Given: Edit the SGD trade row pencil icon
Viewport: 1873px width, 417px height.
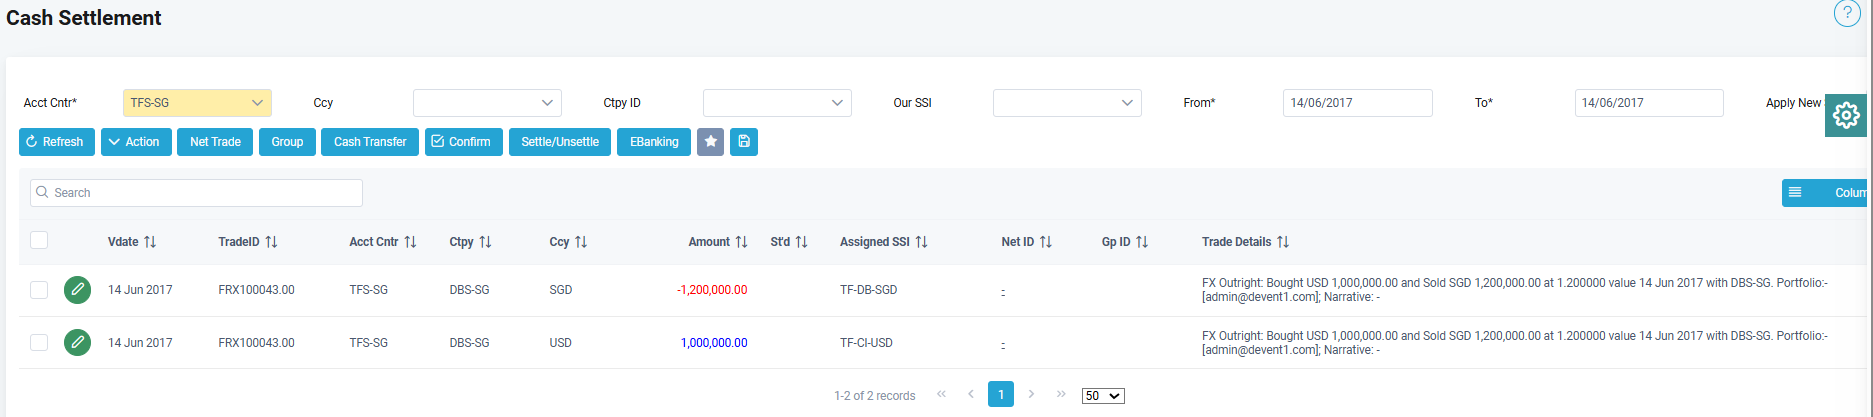Looking at the screenshot, I should click(77, 290).
